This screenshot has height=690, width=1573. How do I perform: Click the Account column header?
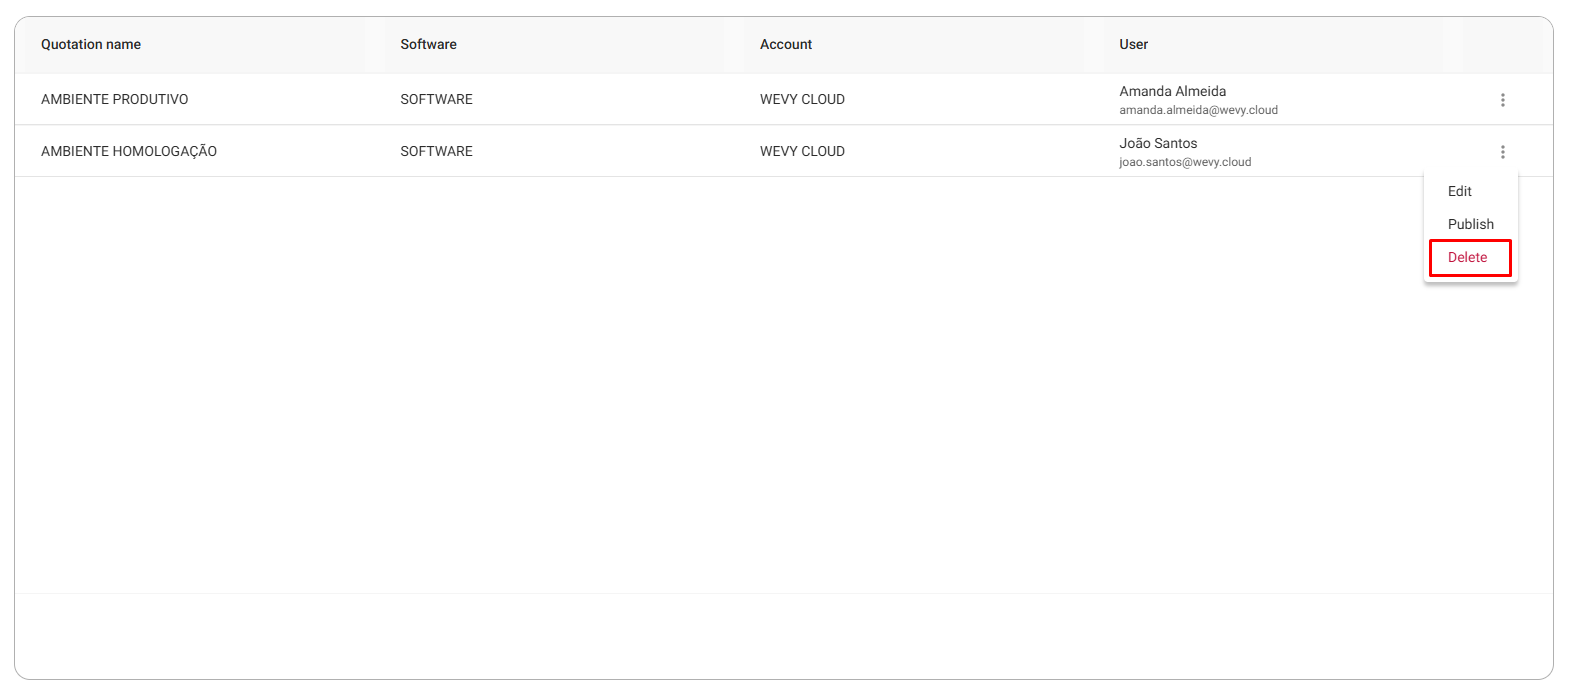coord(786,44)
